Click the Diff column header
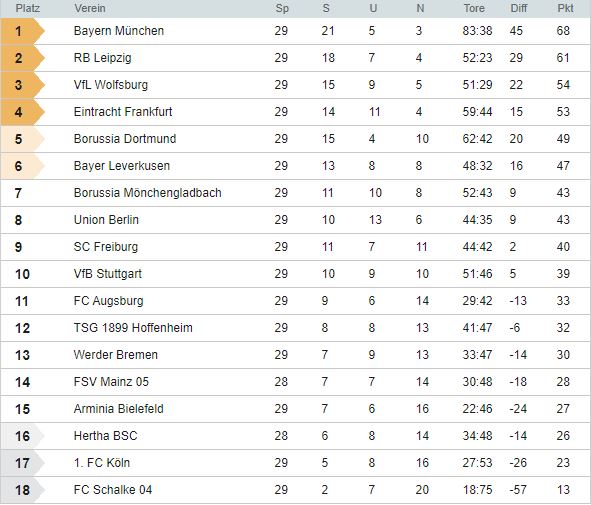The height and width of the screenshot is (505, 591). (519, 8)
